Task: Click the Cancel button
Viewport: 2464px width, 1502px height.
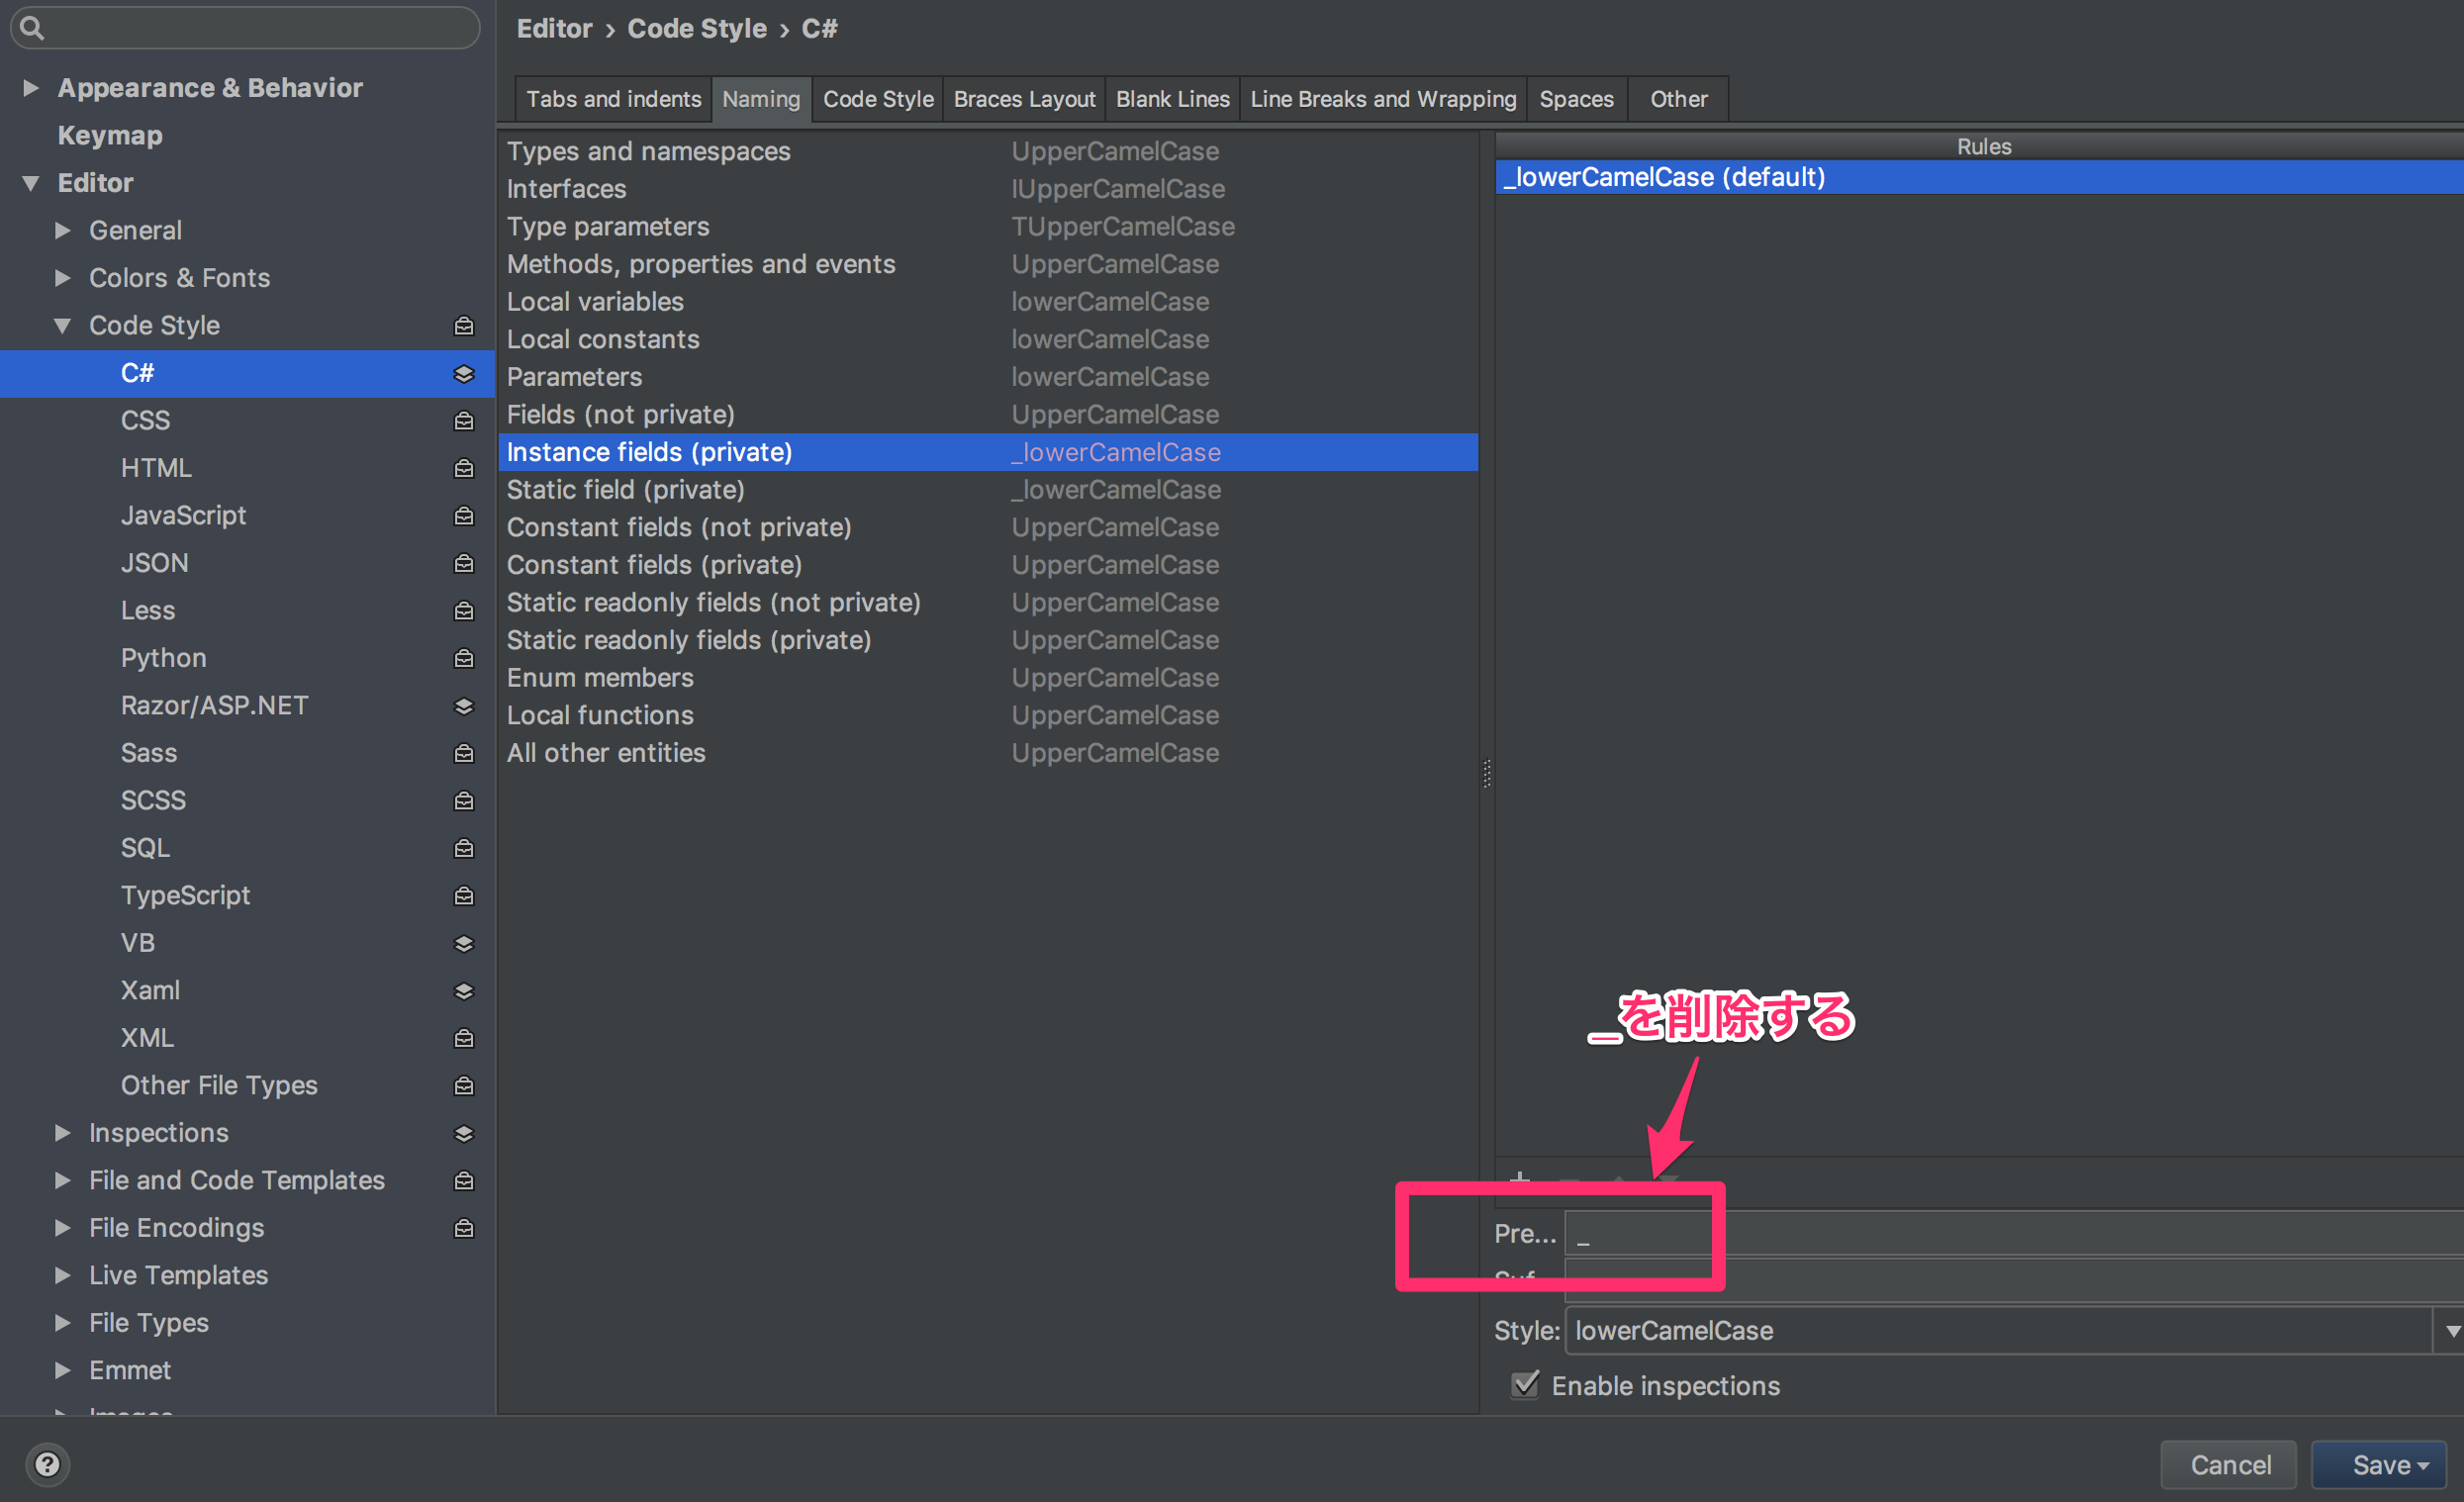Action: tap(2230, 1465)
